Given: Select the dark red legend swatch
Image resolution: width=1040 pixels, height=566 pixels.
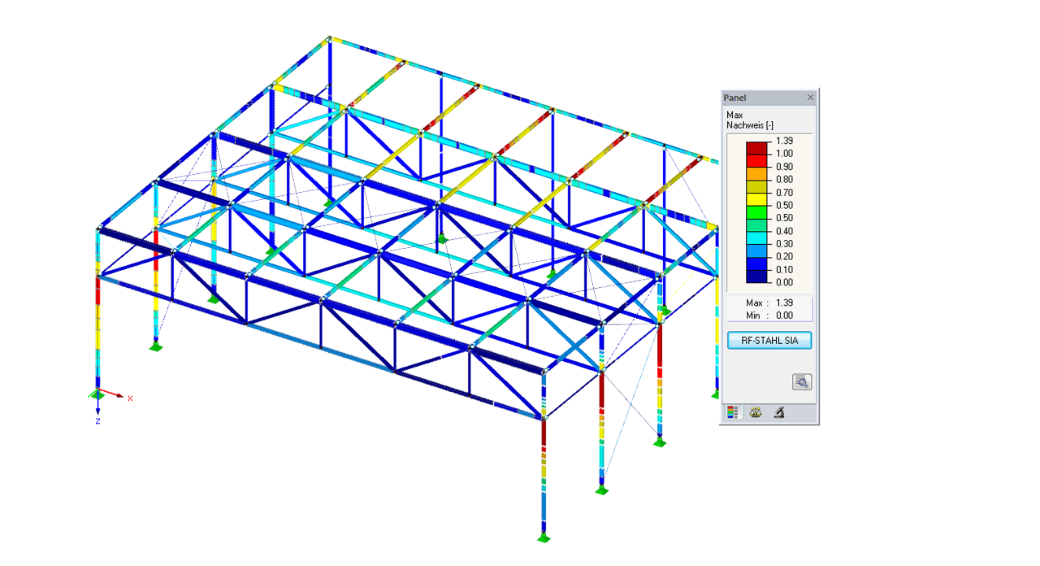Looking at the screenshot, I should (756, 148).
